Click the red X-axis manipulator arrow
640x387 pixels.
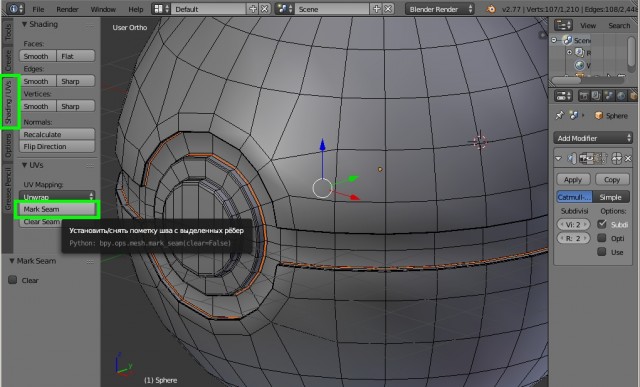354,197
